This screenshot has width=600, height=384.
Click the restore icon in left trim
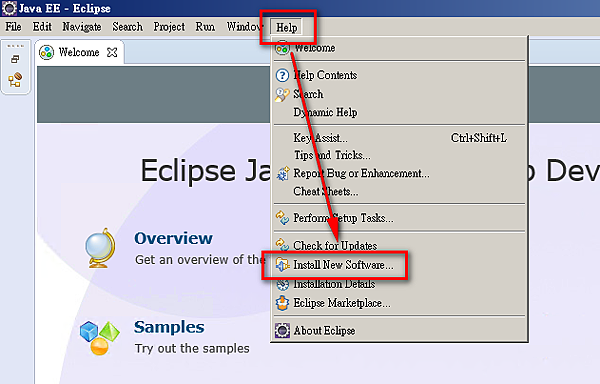point(15,59)
